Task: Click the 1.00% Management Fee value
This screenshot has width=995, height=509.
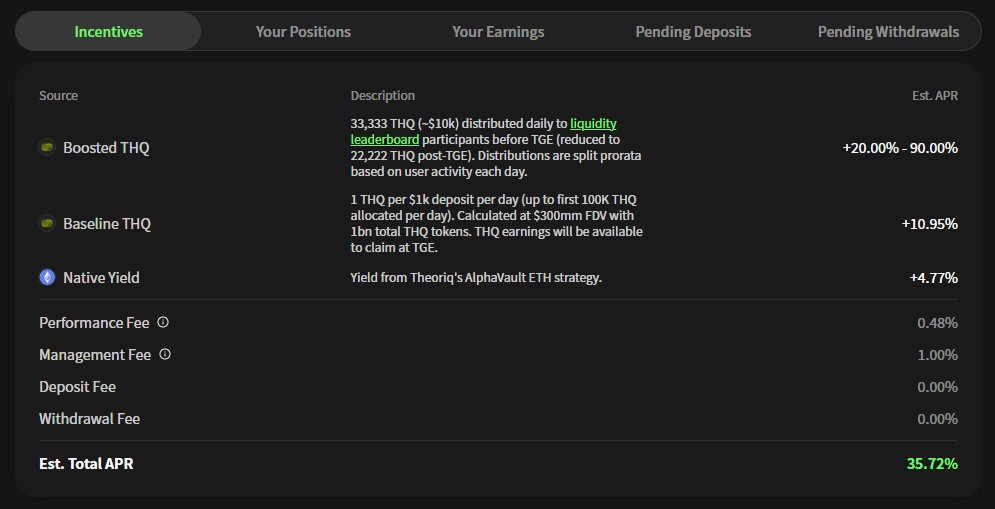Action: click(938, 355)
